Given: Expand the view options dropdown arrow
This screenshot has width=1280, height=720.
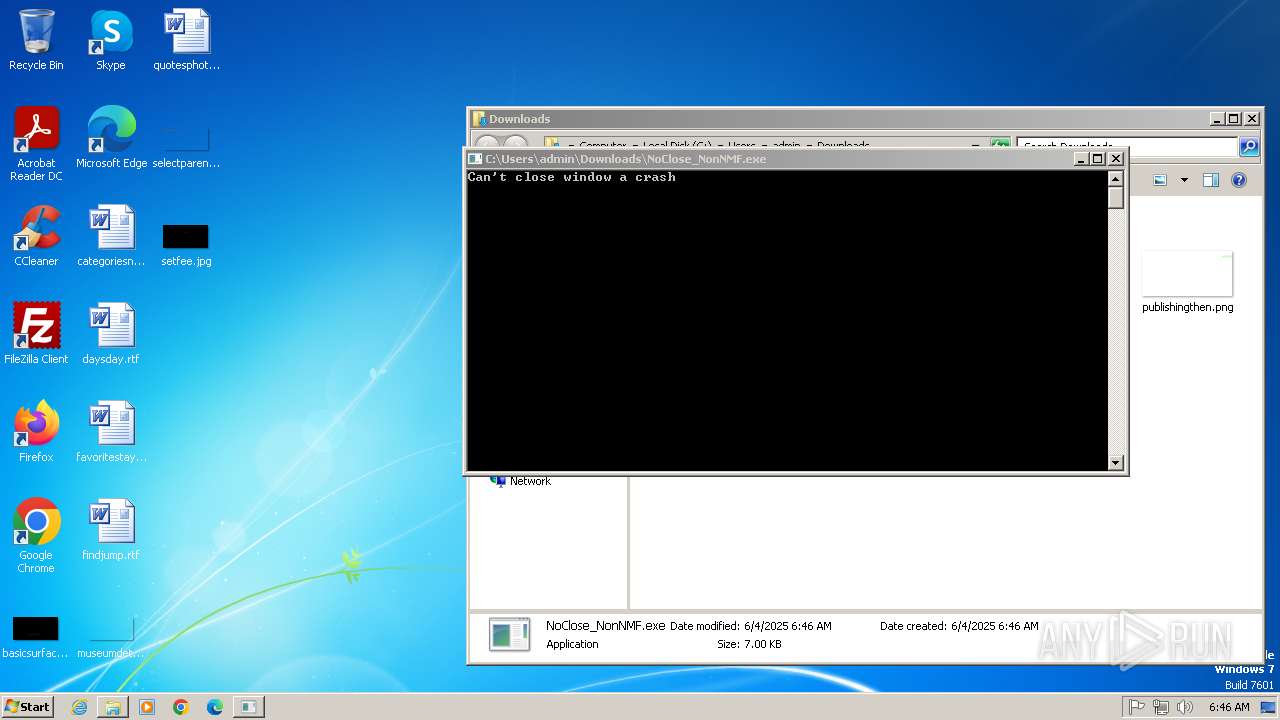Looking at the screenshot, I should tap(1184, 180).
